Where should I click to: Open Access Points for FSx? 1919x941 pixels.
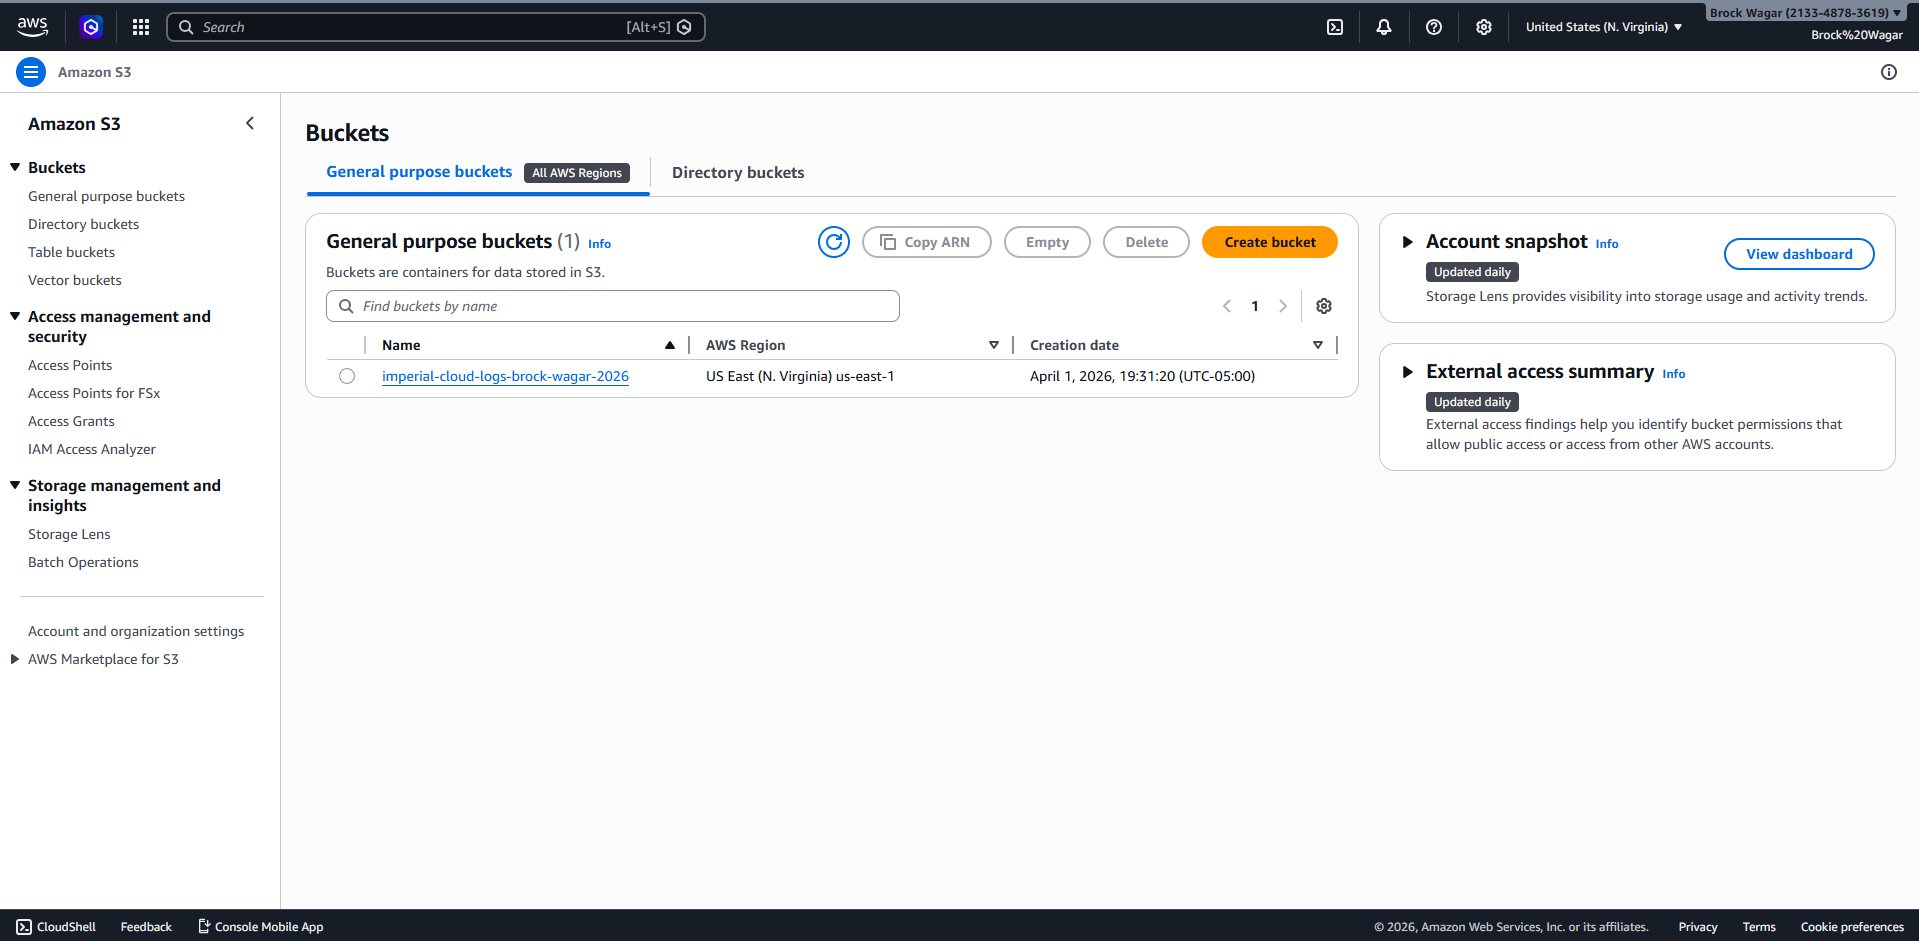point(94,393)
